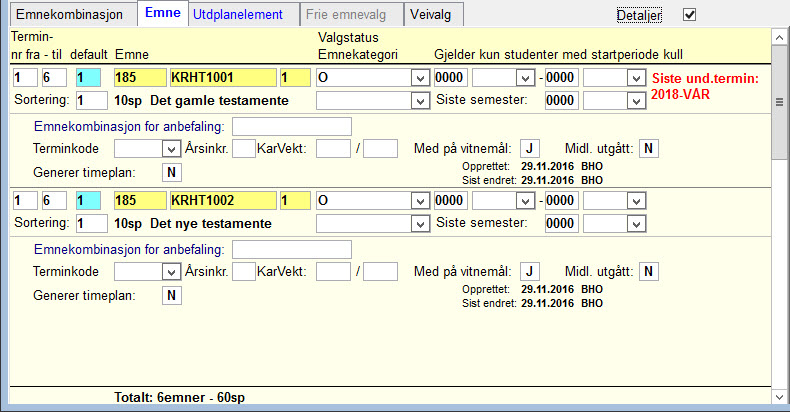
Task: Click the default term field for KRHT1002
Action: (x=88, y=201)
